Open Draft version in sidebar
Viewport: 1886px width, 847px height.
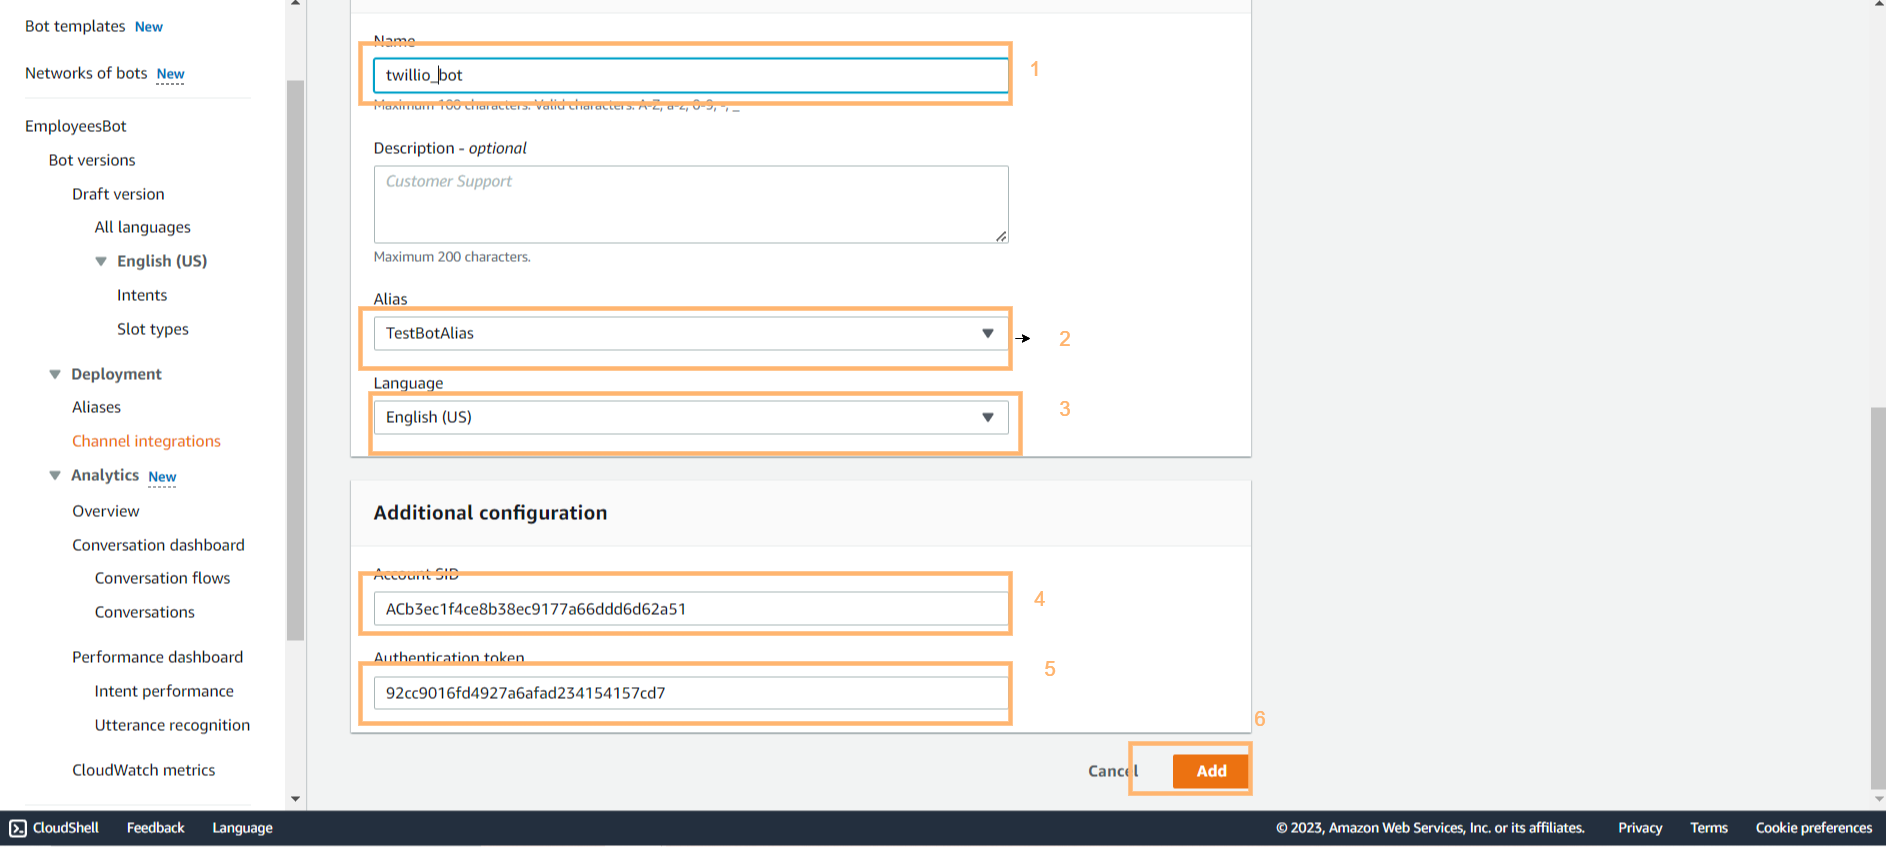(118, 194)
